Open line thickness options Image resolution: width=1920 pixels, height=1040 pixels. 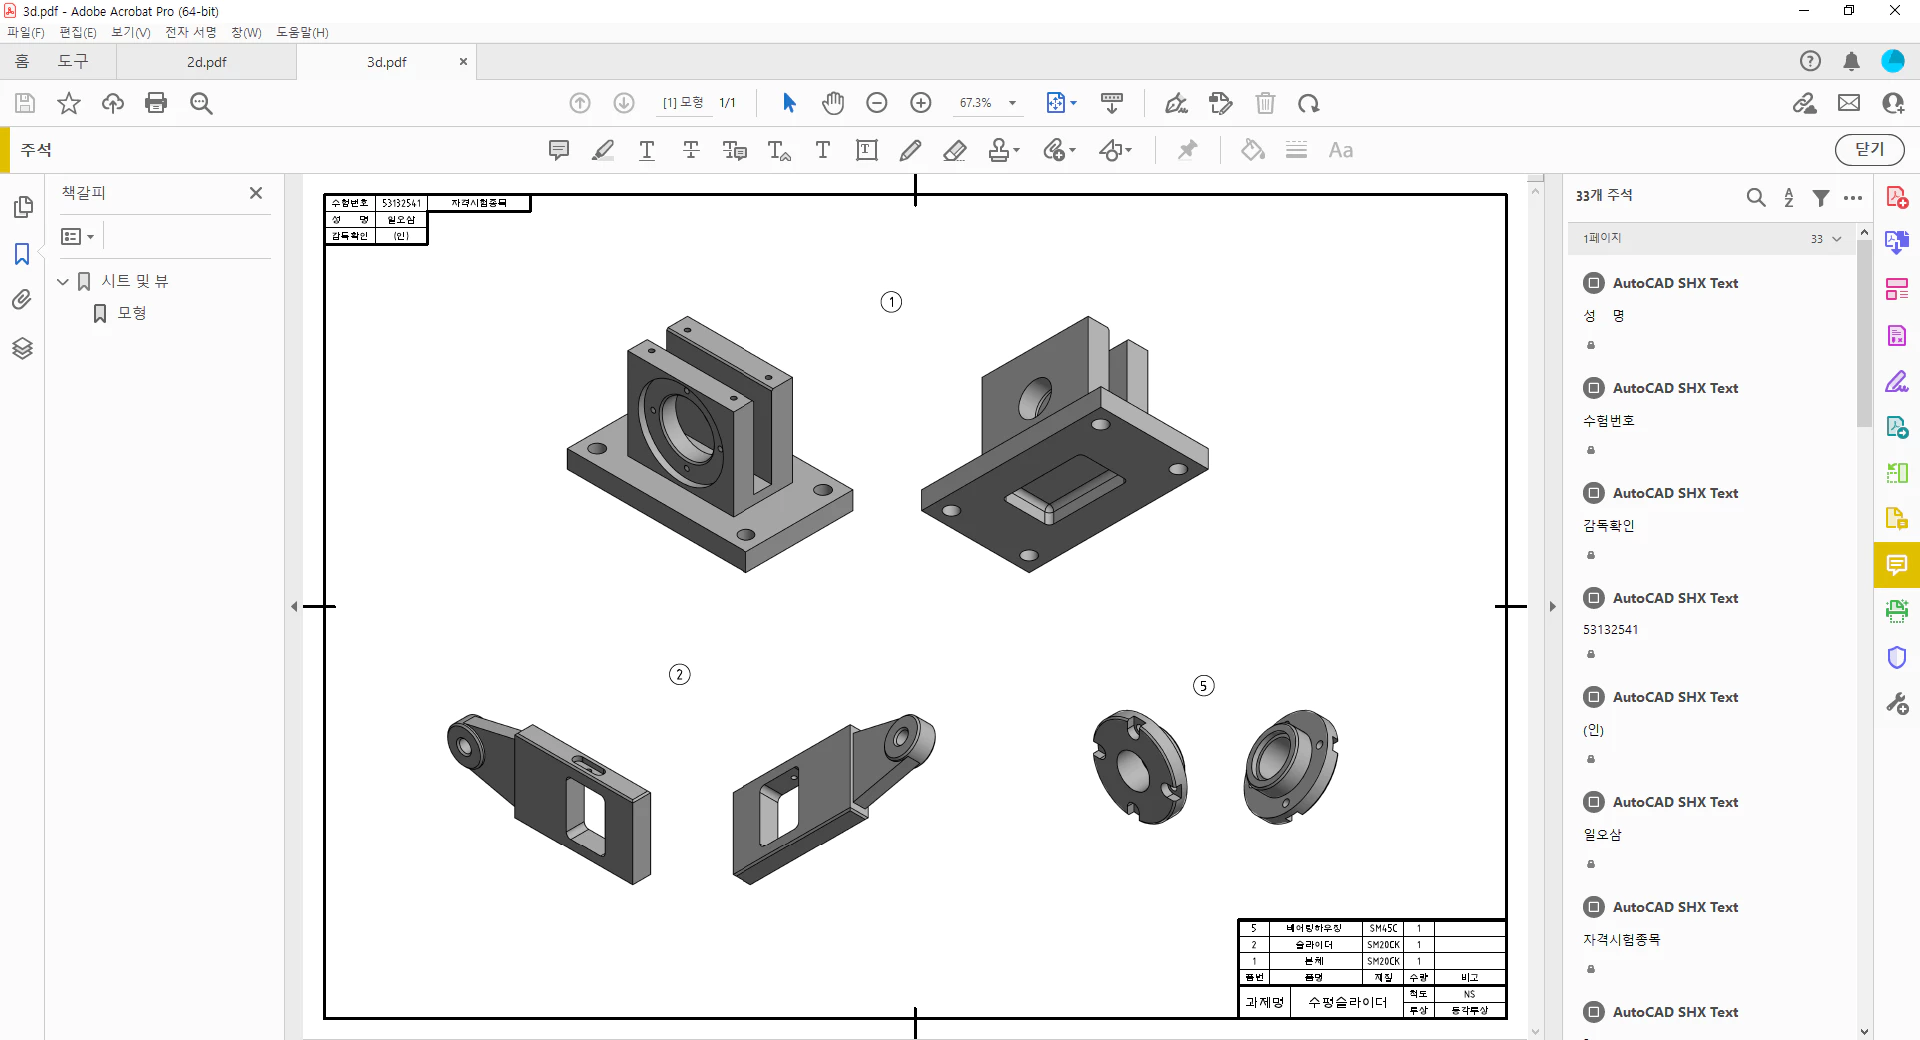coord(1296,150)
